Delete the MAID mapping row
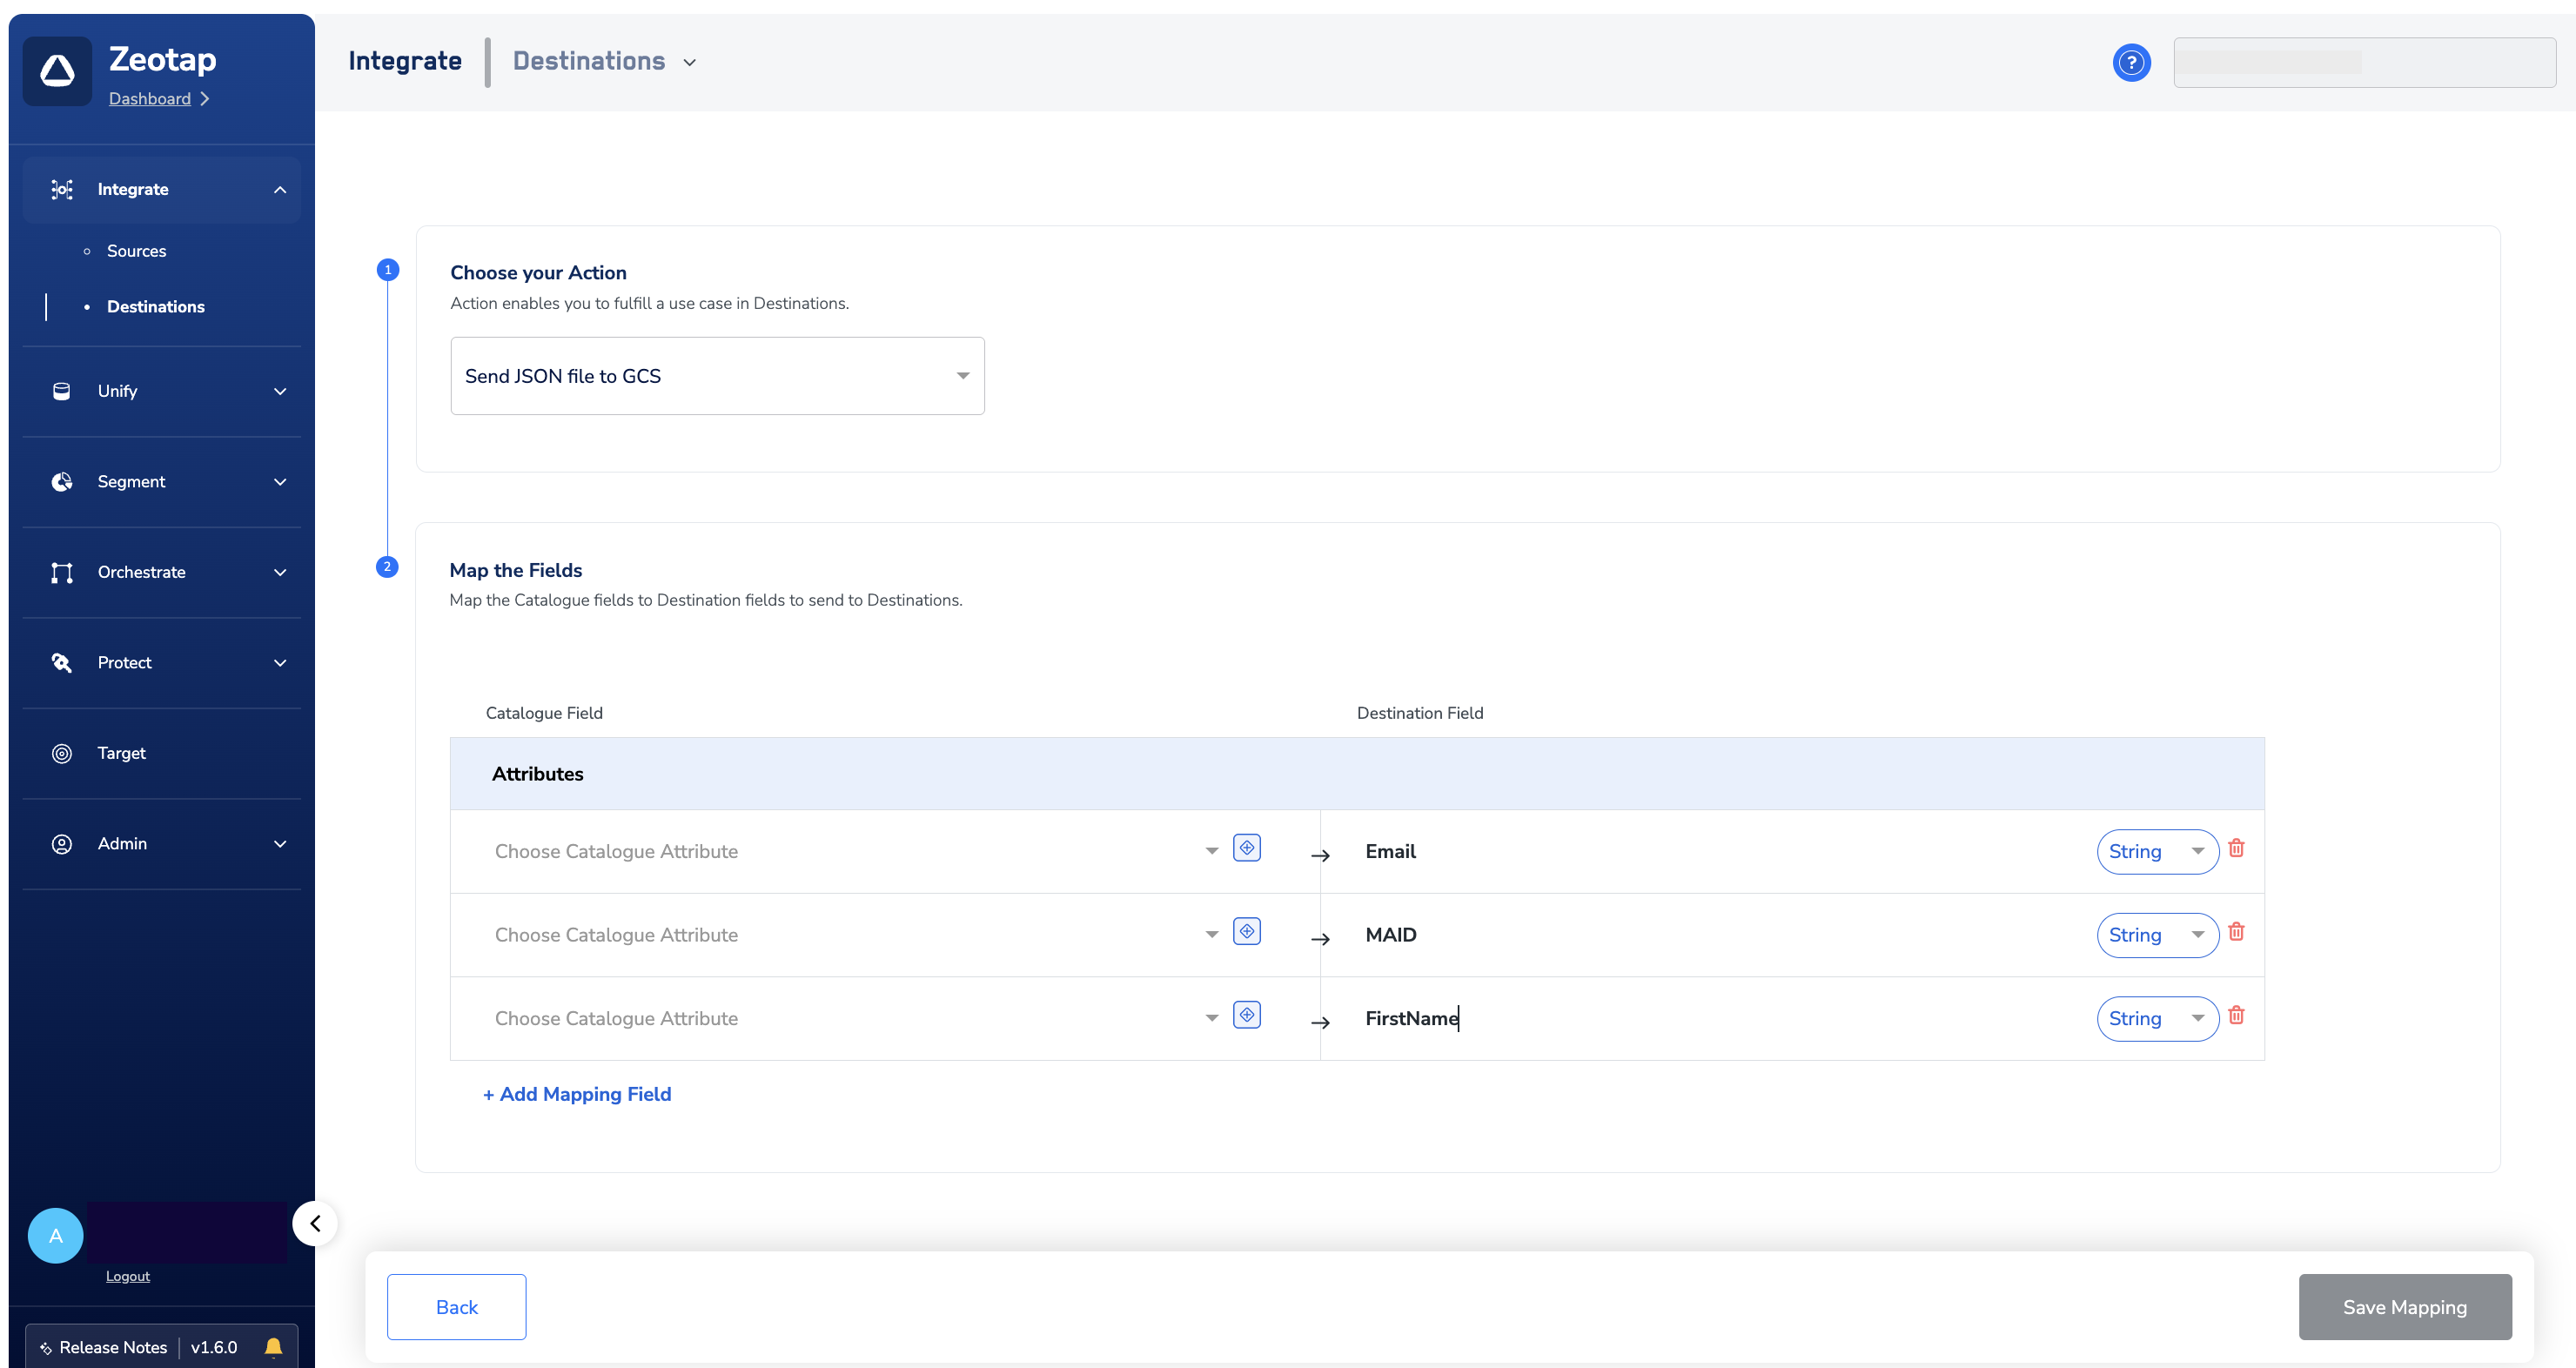 (x=2236, y=932)
